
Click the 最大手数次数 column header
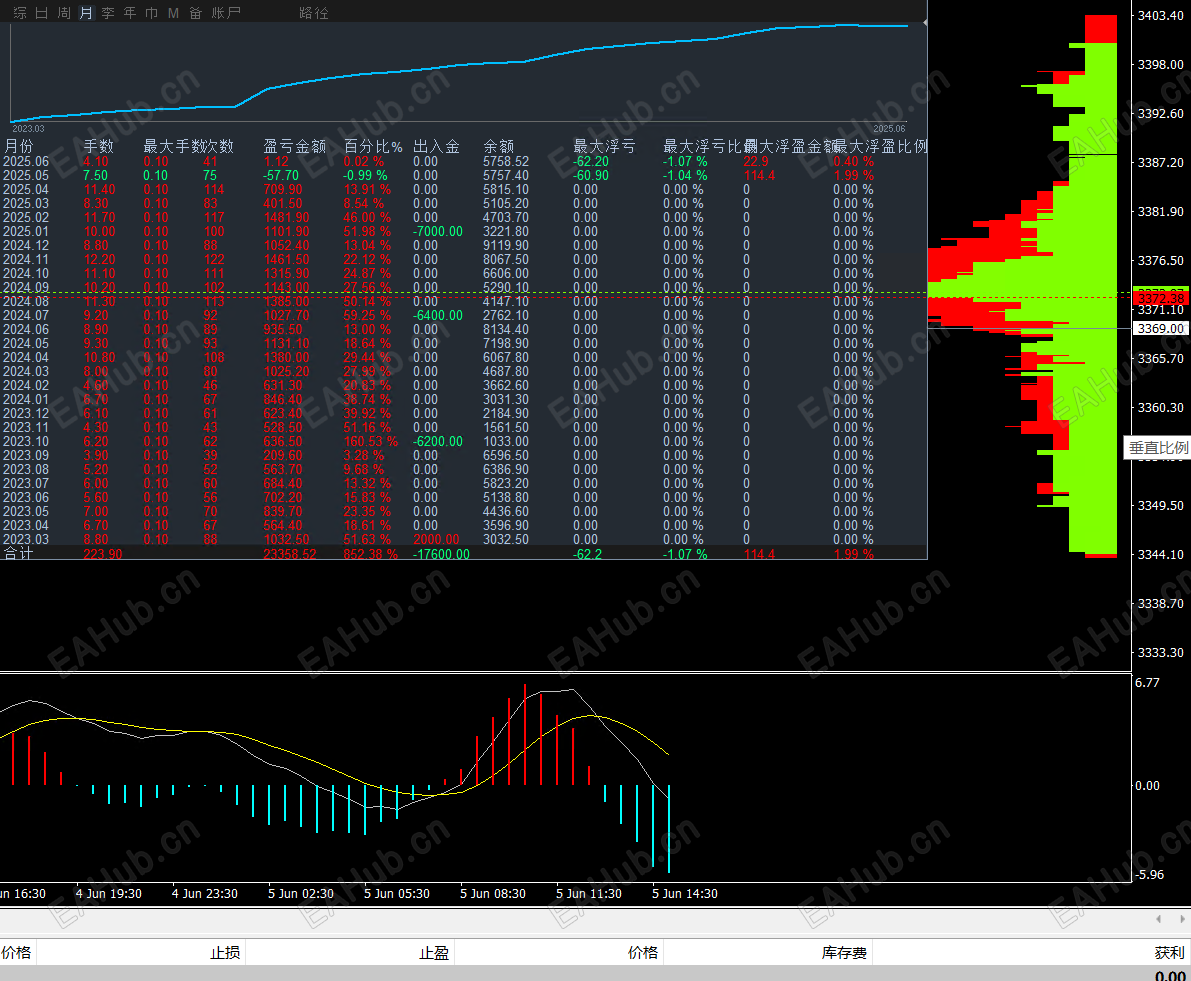188,146
